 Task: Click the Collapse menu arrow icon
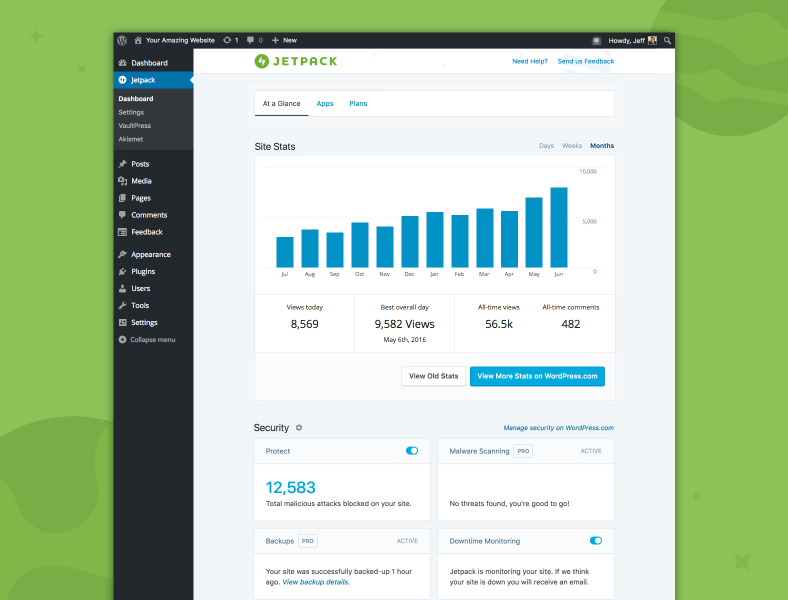(x=122, y=340)
